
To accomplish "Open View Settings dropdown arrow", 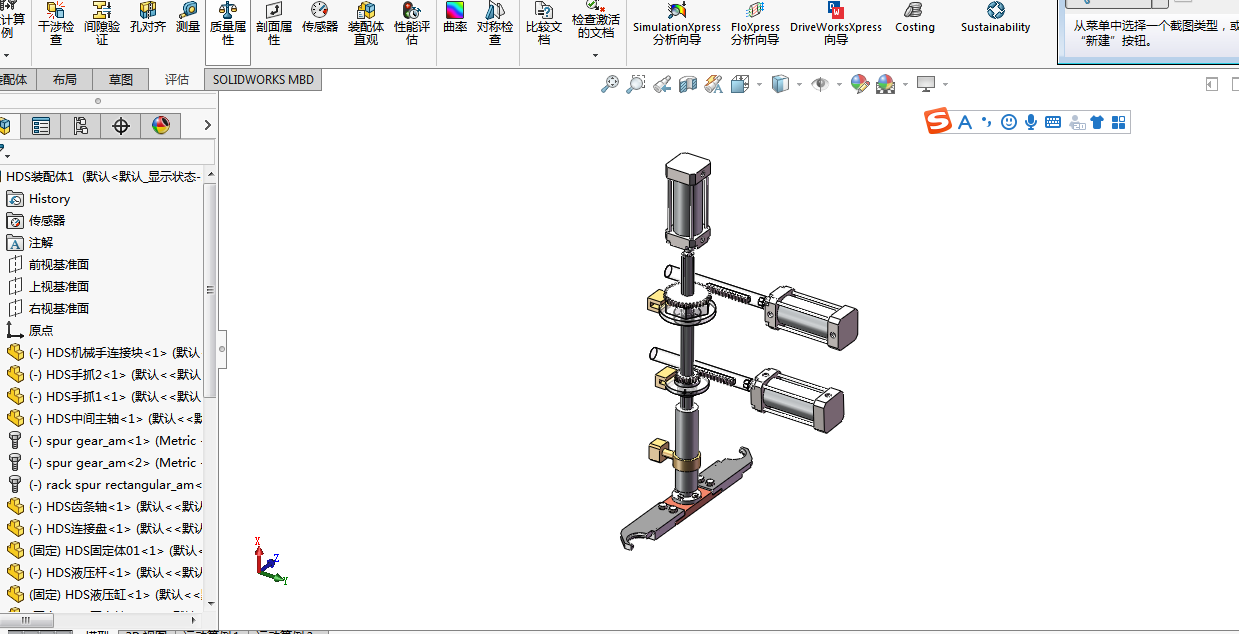I will 945,85.
